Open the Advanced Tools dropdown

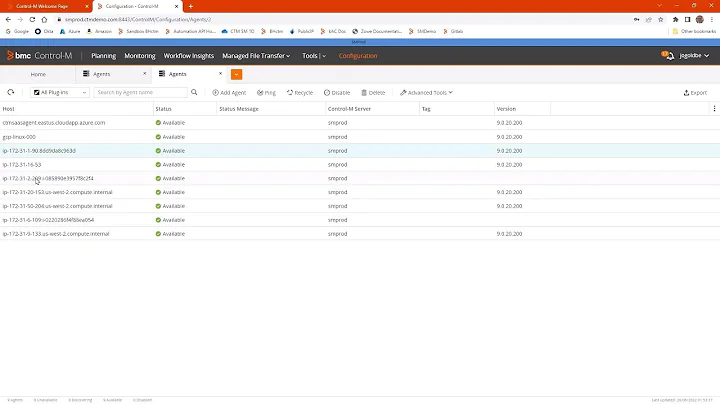[x=426, y=93]
